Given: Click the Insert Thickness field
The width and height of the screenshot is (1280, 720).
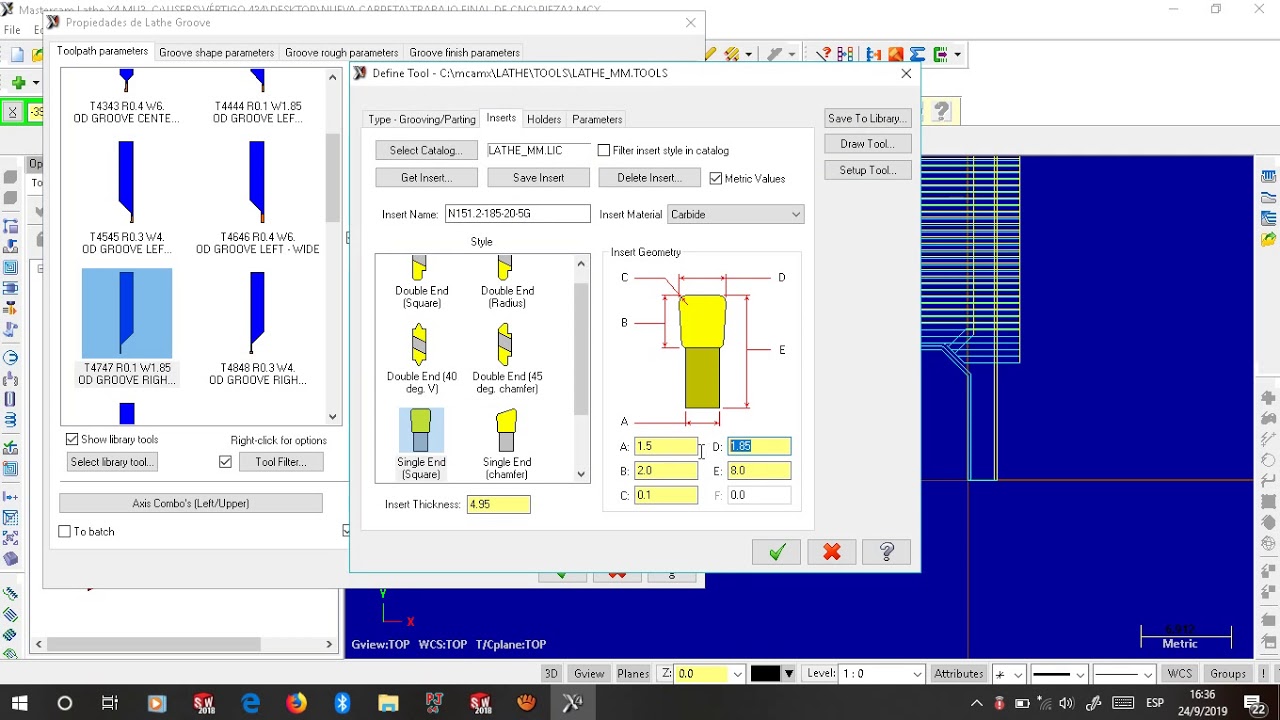Looking at the screenshot, I should (498, 504).
